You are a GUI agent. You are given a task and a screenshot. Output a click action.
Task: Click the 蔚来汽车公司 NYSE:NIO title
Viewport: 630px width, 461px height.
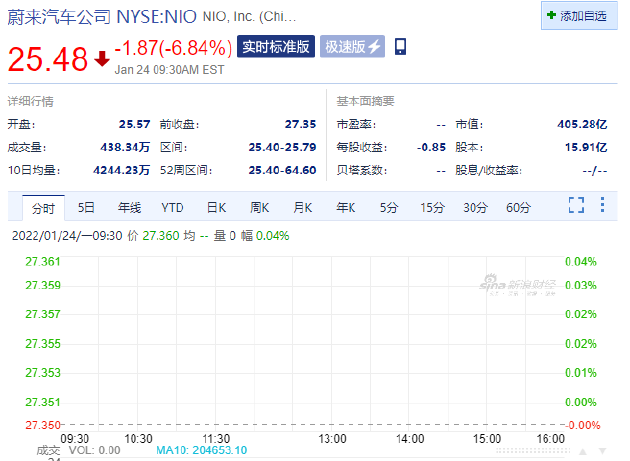coord(102,17)
